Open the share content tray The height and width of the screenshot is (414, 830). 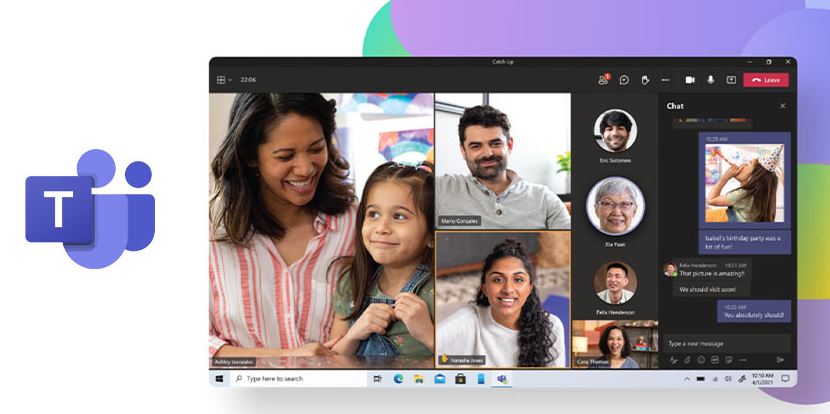tap(731, 80)
